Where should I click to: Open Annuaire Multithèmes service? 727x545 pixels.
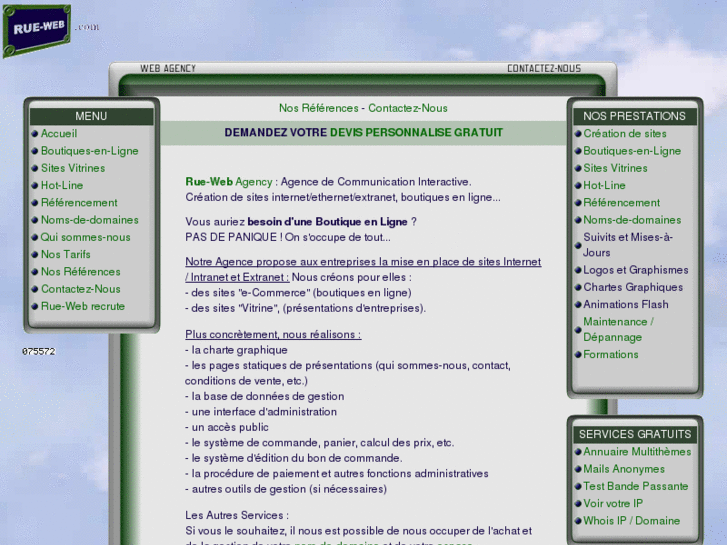[x=637, y=452]
